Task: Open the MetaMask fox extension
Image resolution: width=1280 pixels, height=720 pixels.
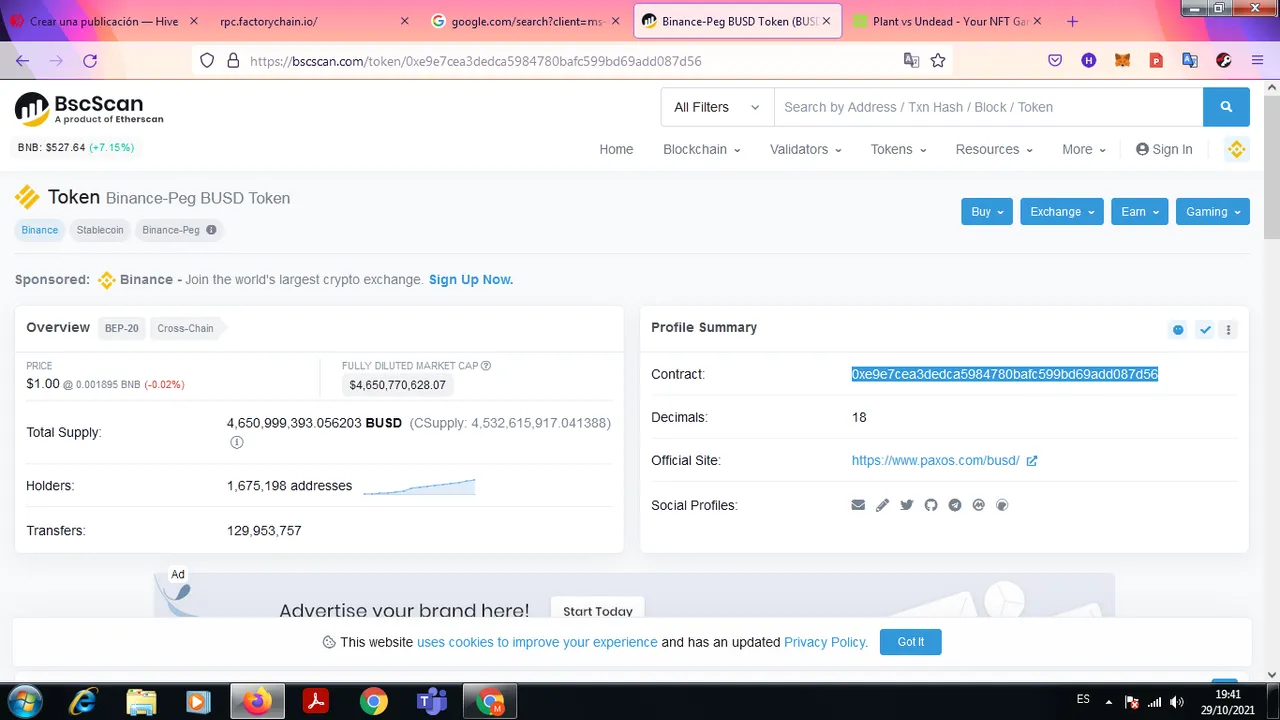Action: click(1122, 60)
